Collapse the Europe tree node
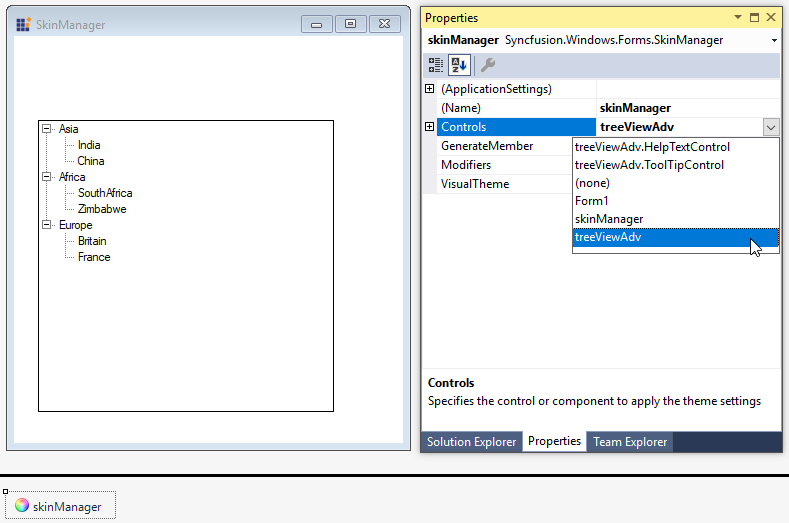Image resolution: width=789 pixels, height=523 pixels. [x=46, y=225]
